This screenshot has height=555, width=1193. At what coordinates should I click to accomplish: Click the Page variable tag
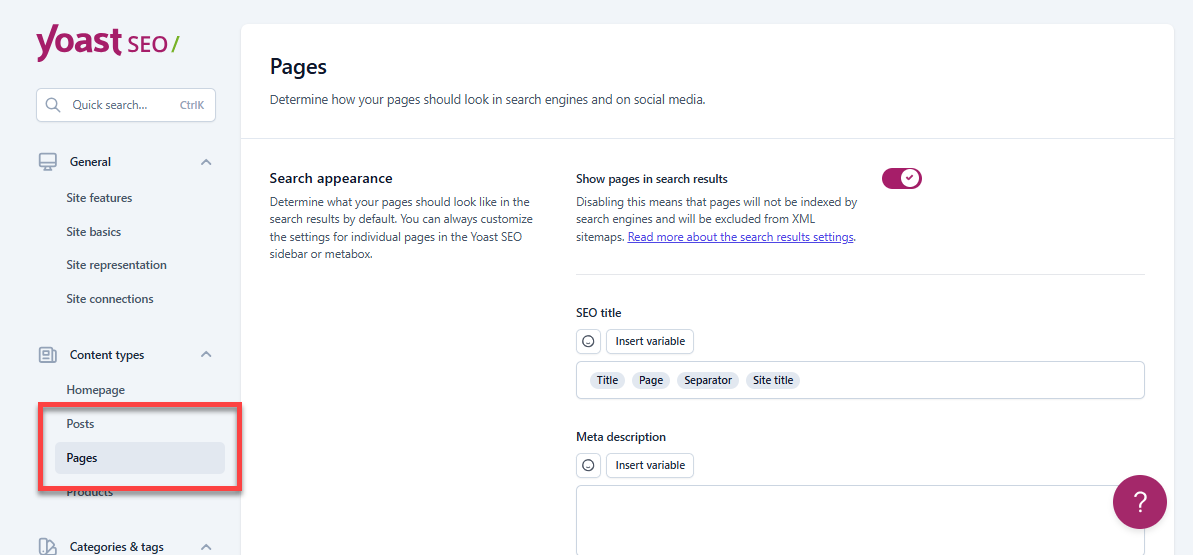coord(651,380)
